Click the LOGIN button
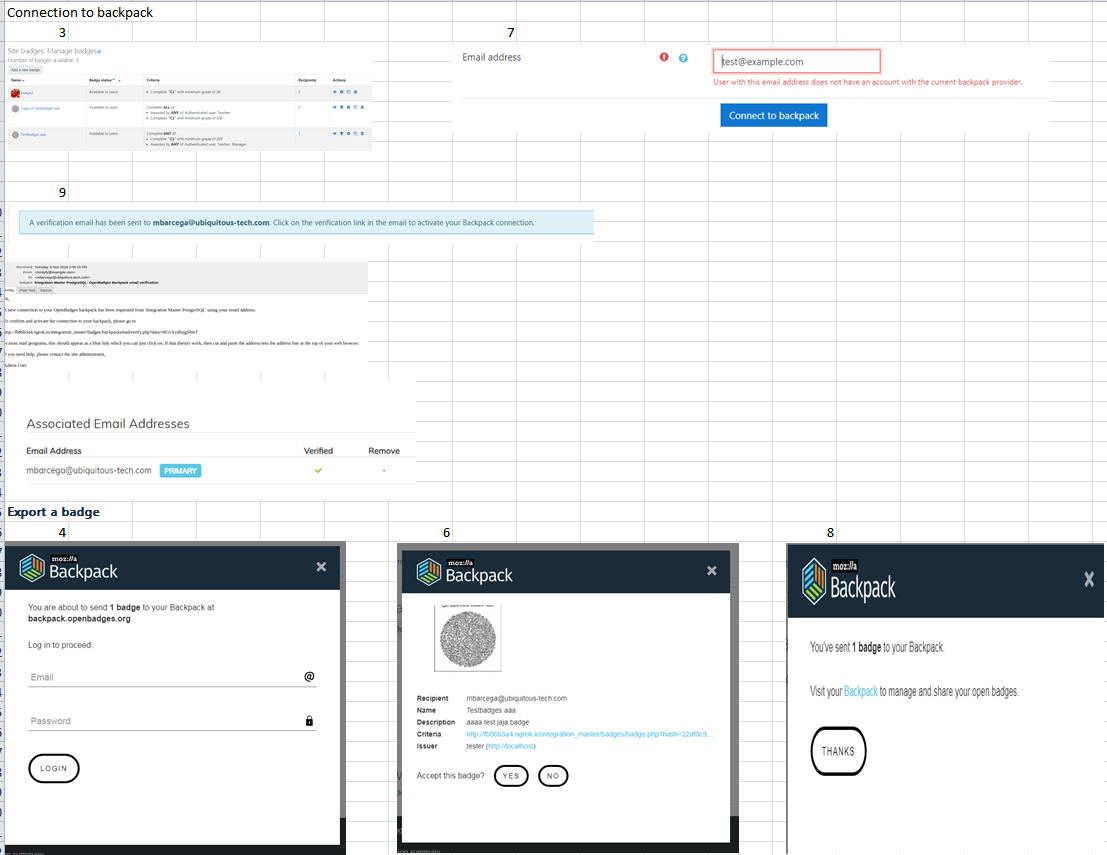This screenshot has height=855, width=1107. 54,768
